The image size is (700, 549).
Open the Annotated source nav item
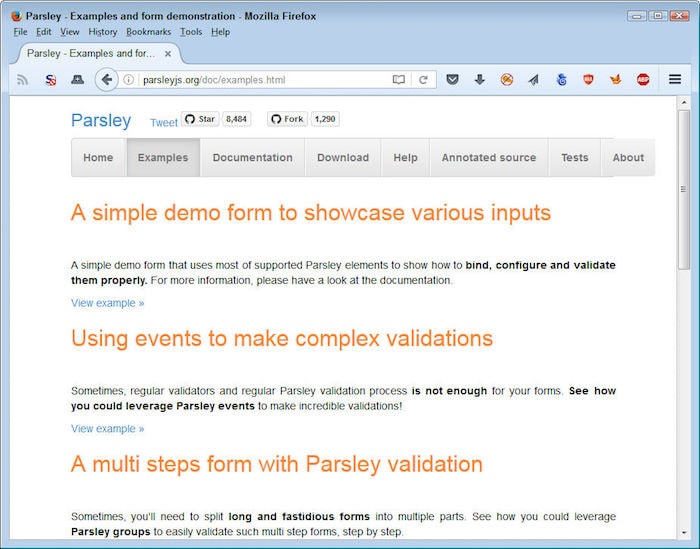pos(489,158)
